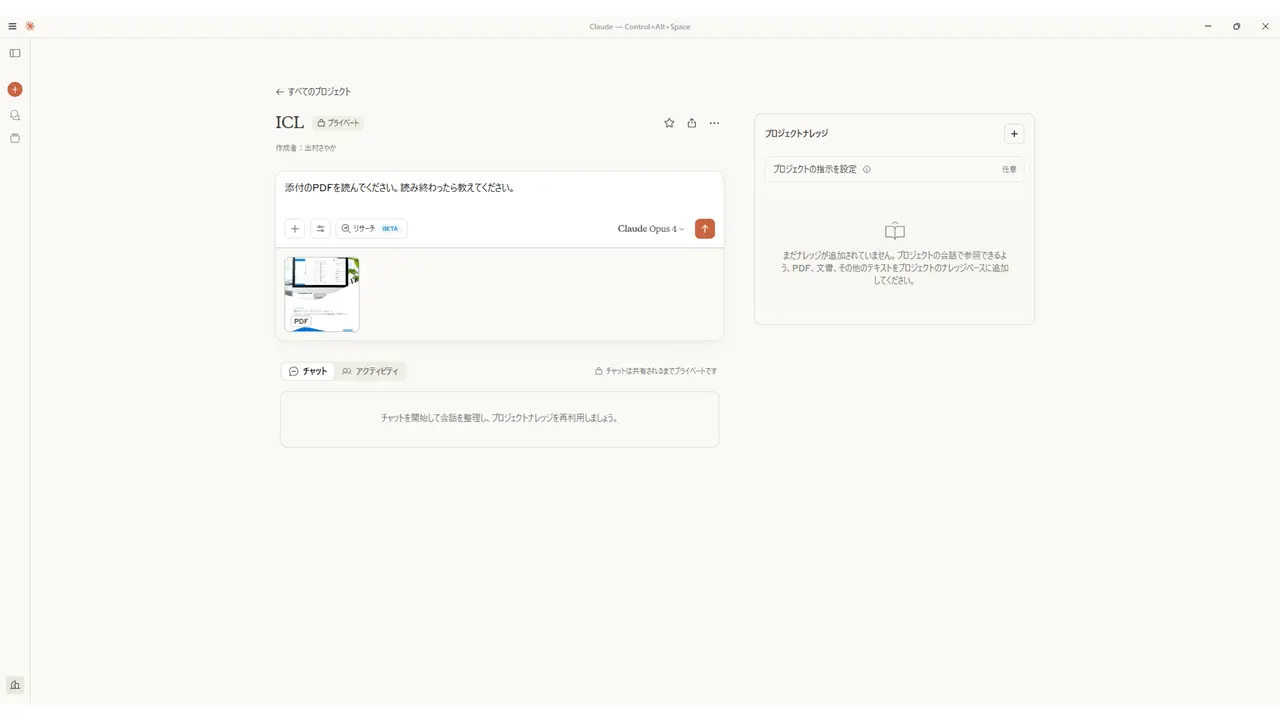Open the project's three-dot options menu
This screenshot has width=1280, height=720.
714,123
